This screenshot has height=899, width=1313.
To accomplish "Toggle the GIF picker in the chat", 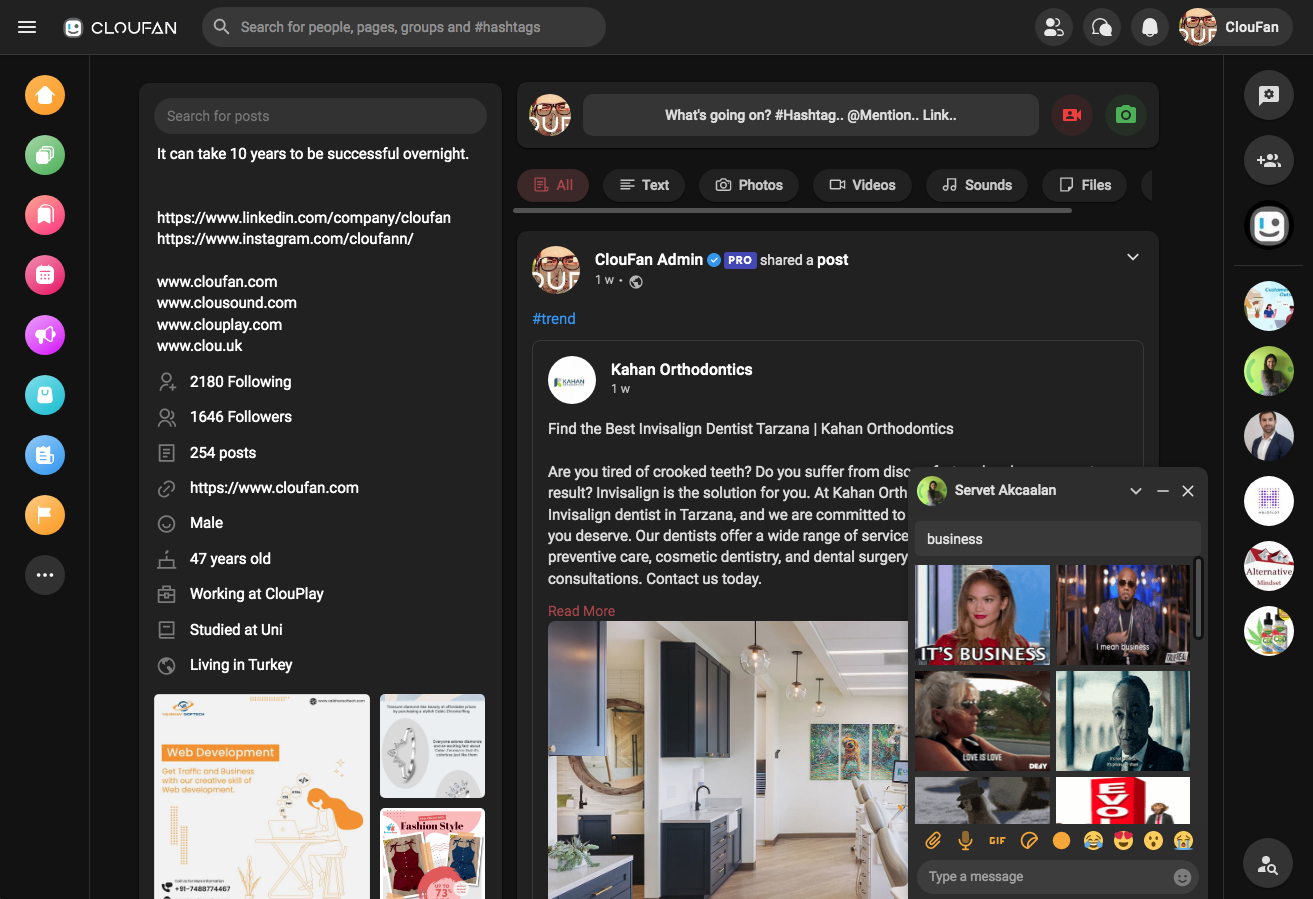I will (997, 841).
